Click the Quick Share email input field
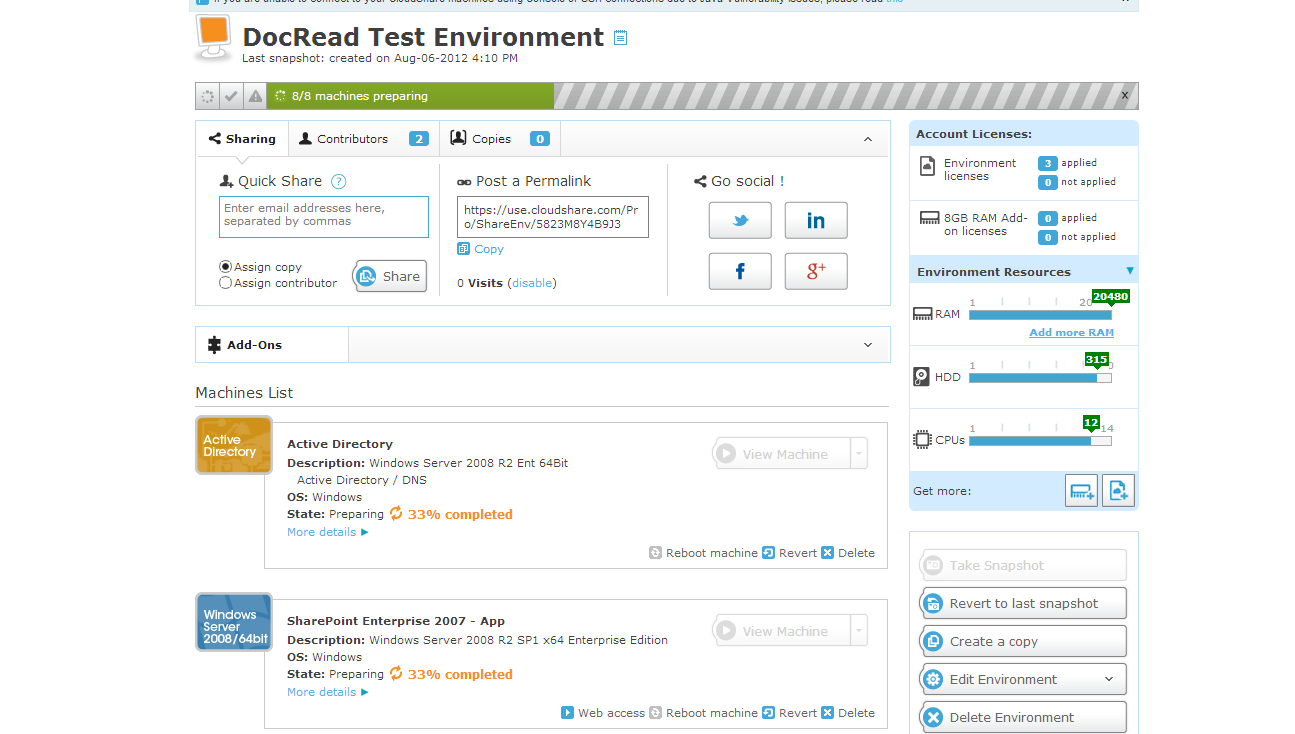This screenshot has height=734, width=1295. (323, 216)
